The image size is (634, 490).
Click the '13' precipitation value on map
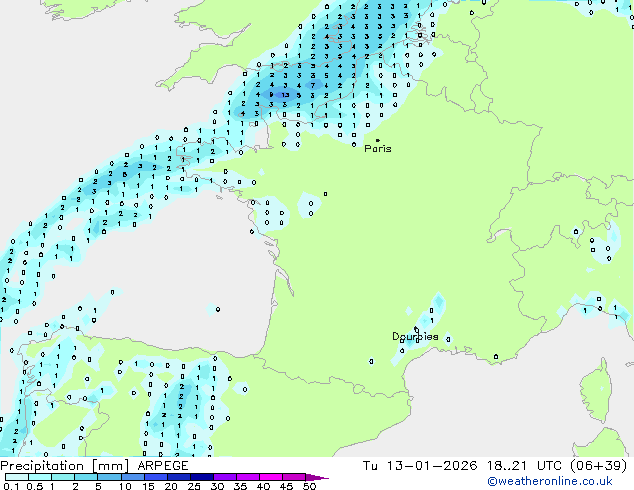pos(285,95)
